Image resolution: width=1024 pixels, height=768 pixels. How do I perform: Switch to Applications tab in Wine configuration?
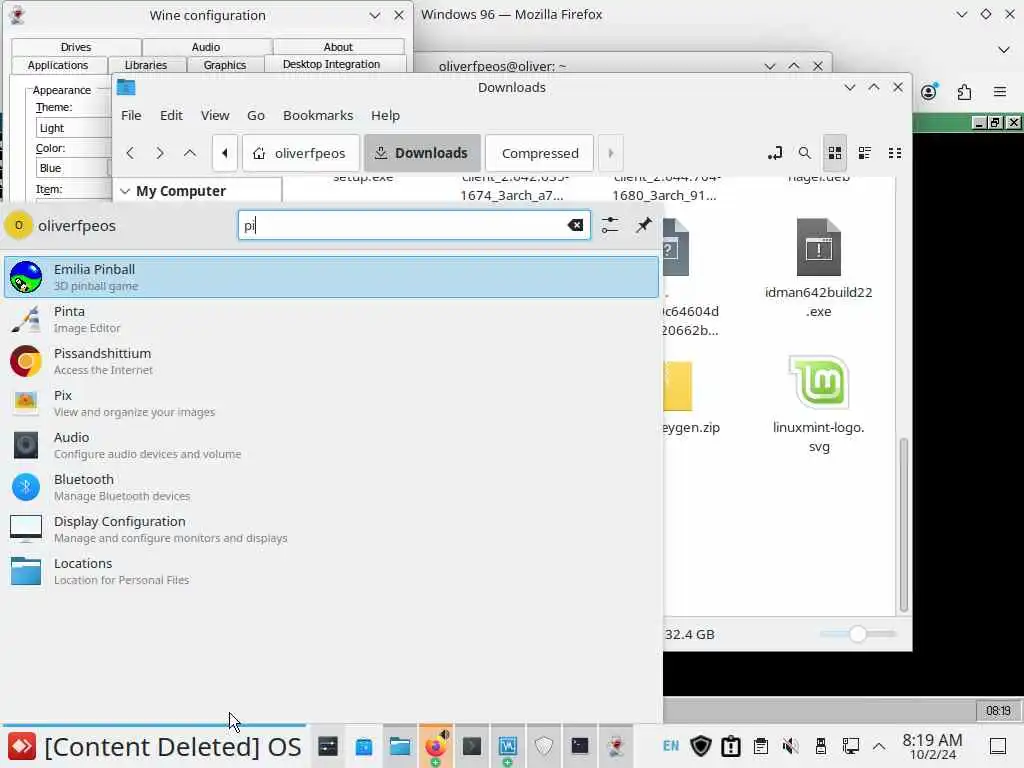57,65
